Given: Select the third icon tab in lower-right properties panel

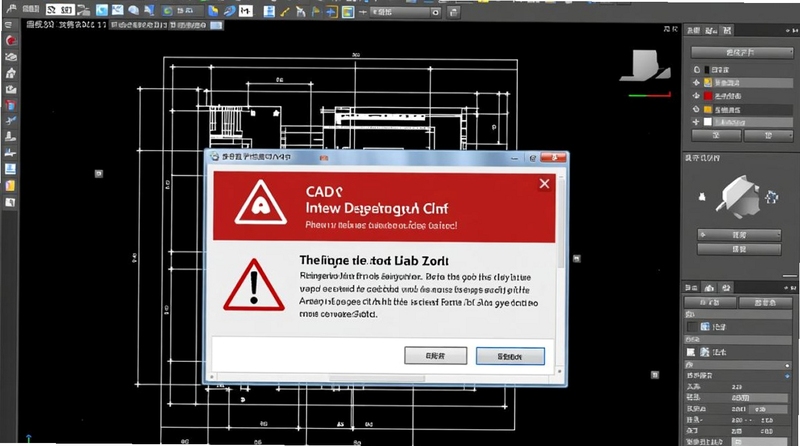Looking at the screenshot, I should (x=726, y=288).
